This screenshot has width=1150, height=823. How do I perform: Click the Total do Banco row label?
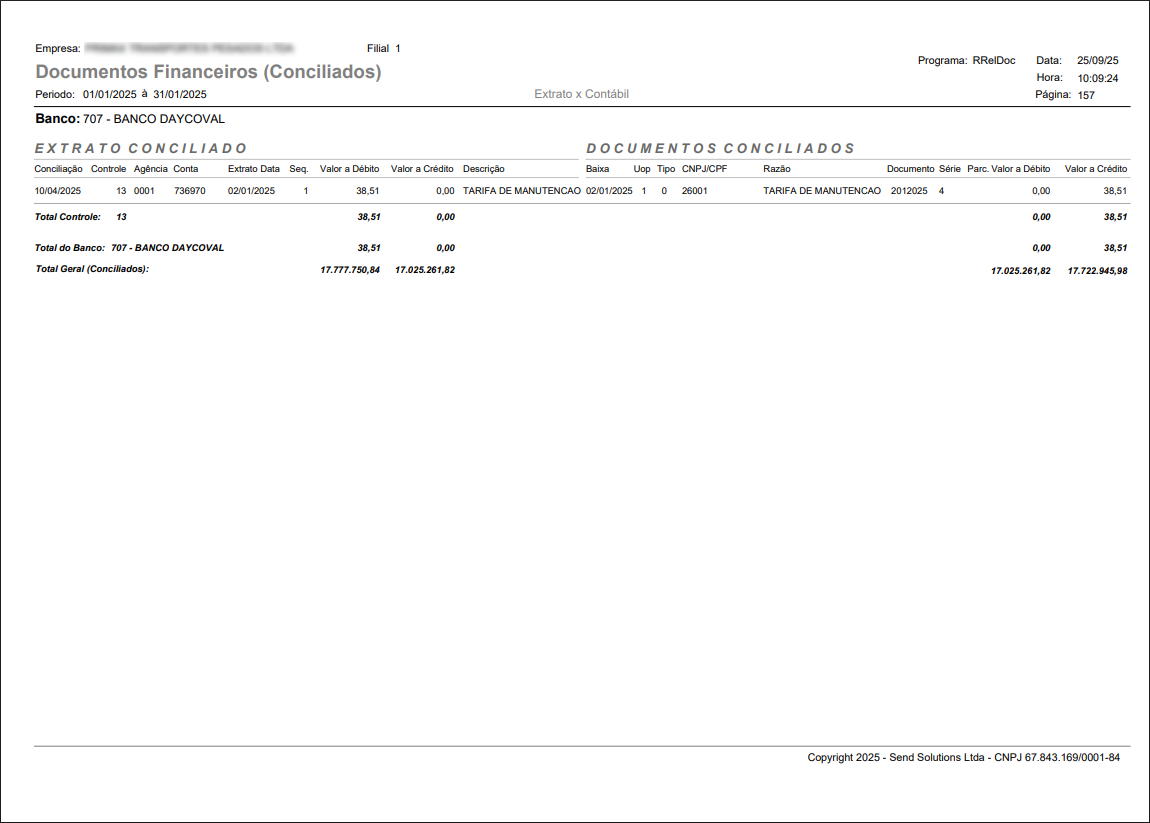tap(129, 247)
